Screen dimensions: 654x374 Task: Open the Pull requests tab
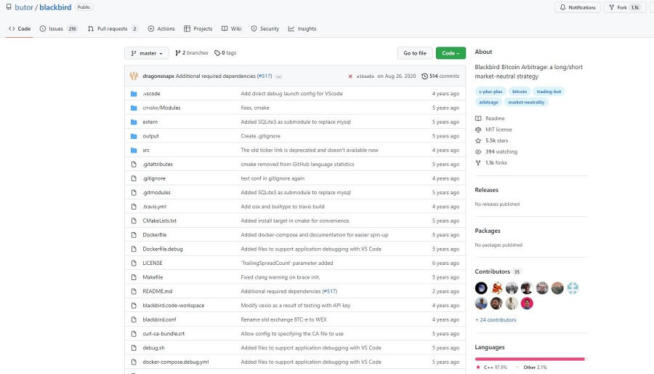coord(112,29)
